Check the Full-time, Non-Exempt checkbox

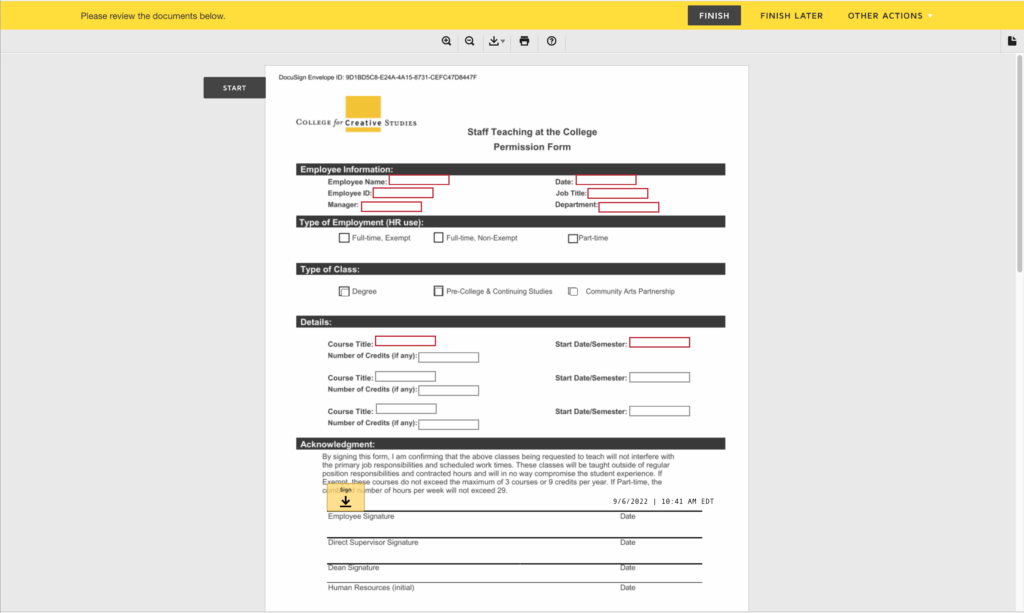click(x=438, y=238)
